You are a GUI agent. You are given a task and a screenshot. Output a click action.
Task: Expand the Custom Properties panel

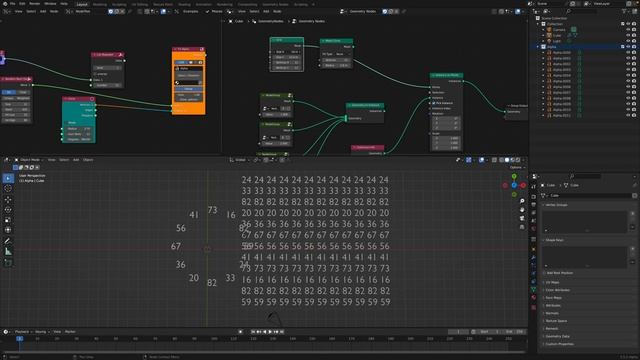559,344
